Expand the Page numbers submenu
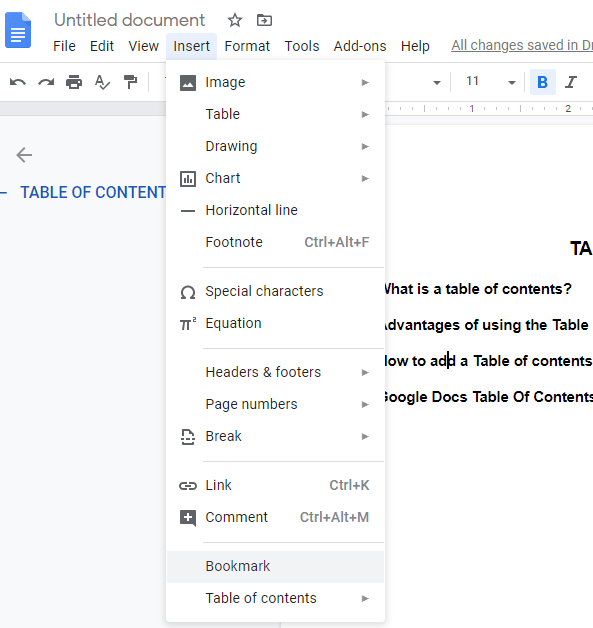 click(x=275, y=404)
